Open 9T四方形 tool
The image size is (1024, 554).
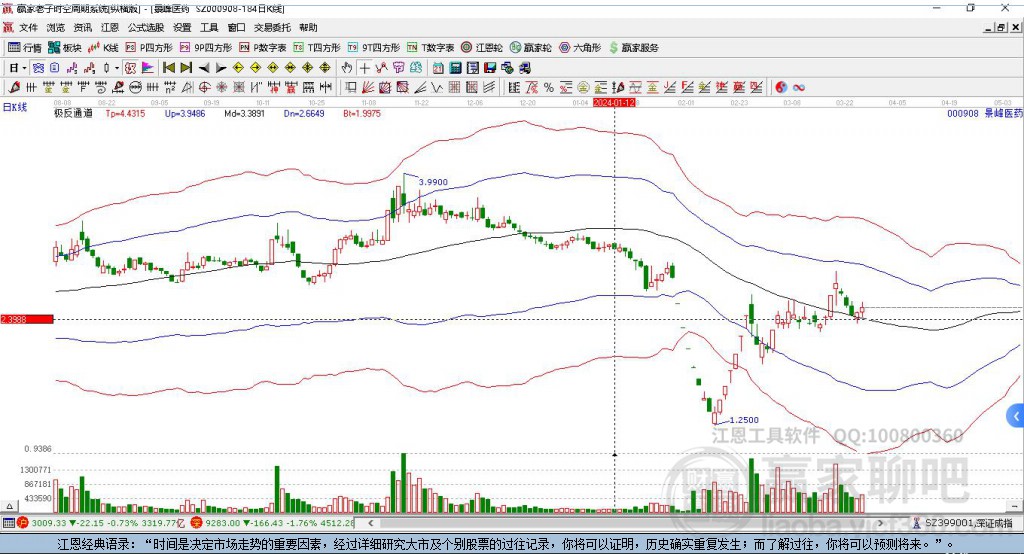tap(374, 48)
